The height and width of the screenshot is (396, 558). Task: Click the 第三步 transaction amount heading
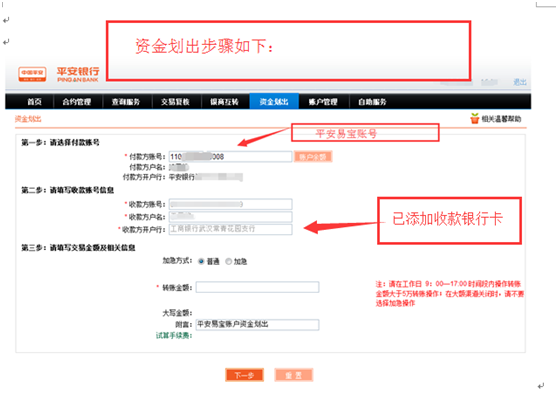[x=78, y=248]
